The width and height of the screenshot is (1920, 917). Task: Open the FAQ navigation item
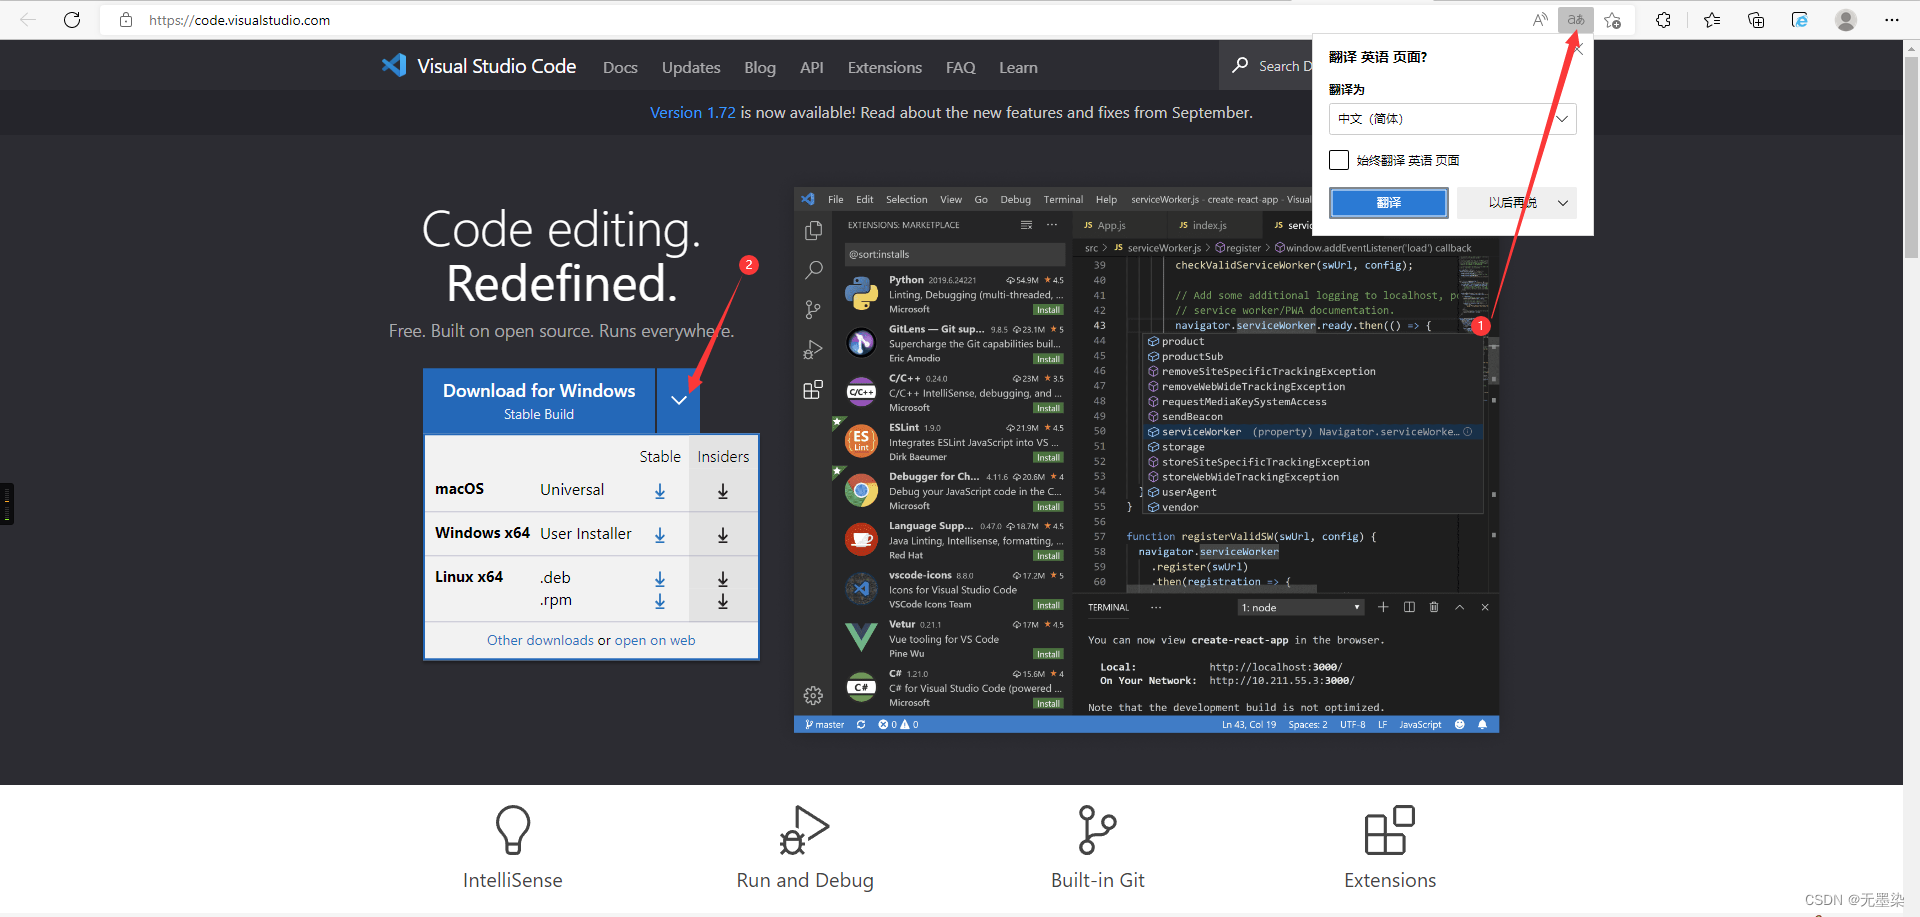tap(961, 67)
